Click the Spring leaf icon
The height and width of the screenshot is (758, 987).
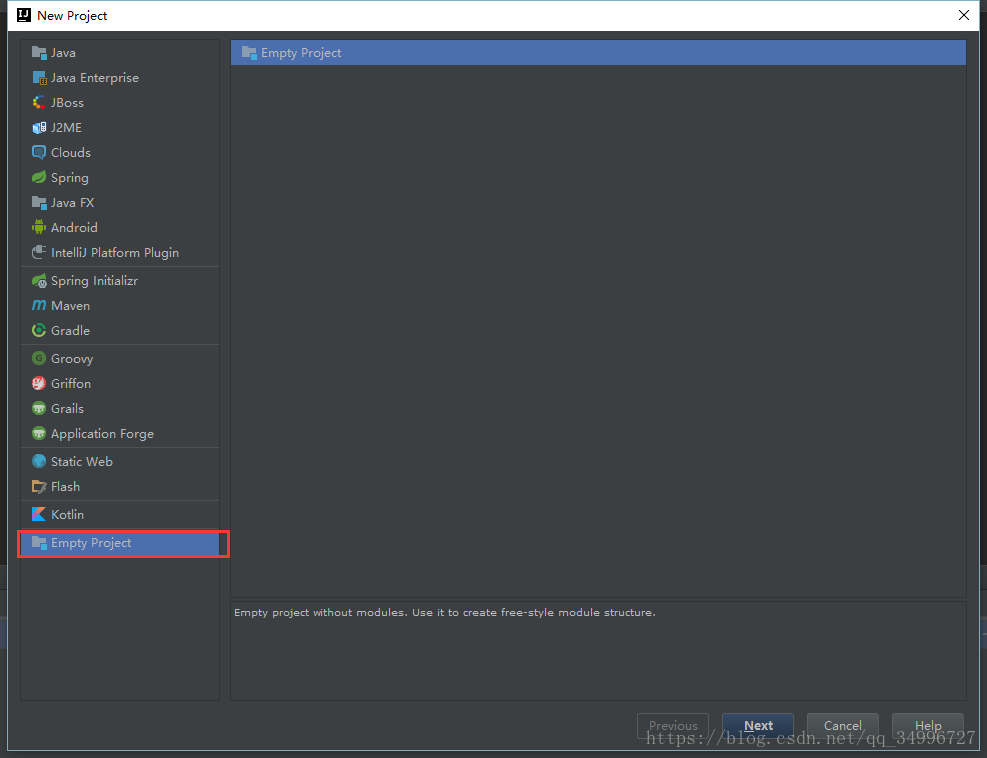pyautogui.click(x=39, y=178)
